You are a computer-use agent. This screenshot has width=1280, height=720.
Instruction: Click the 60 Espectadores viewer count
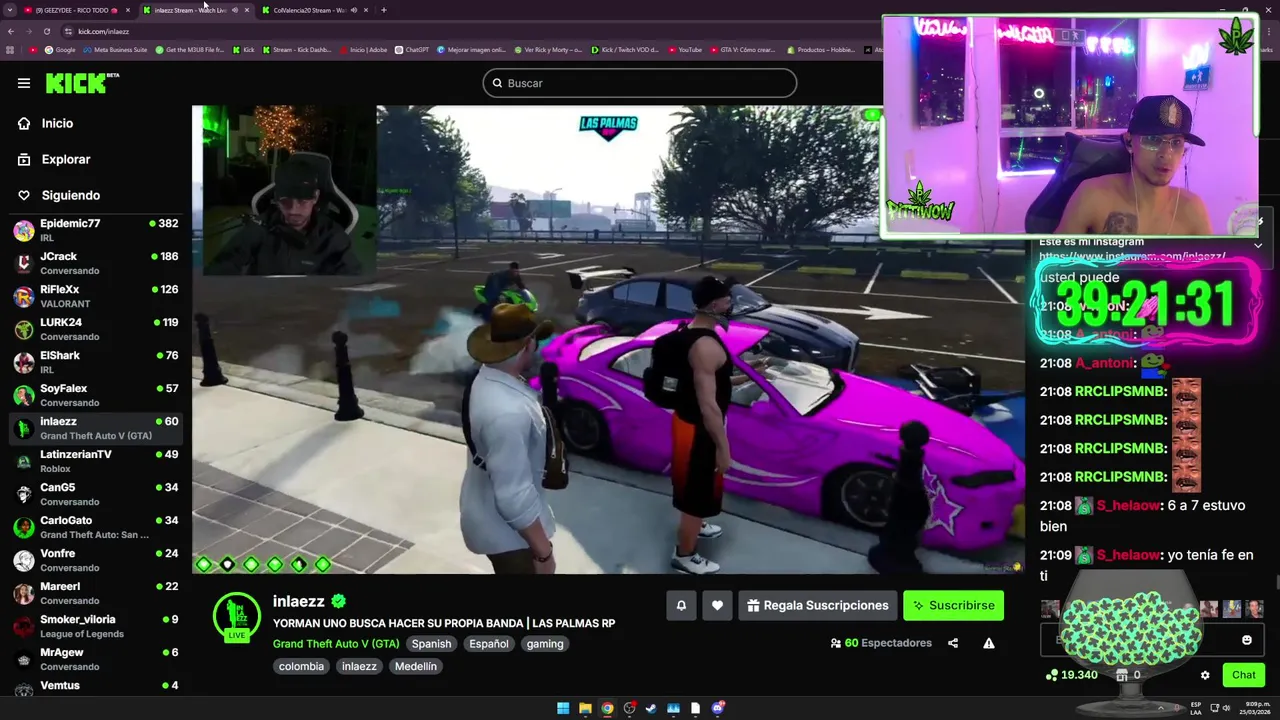881,643
